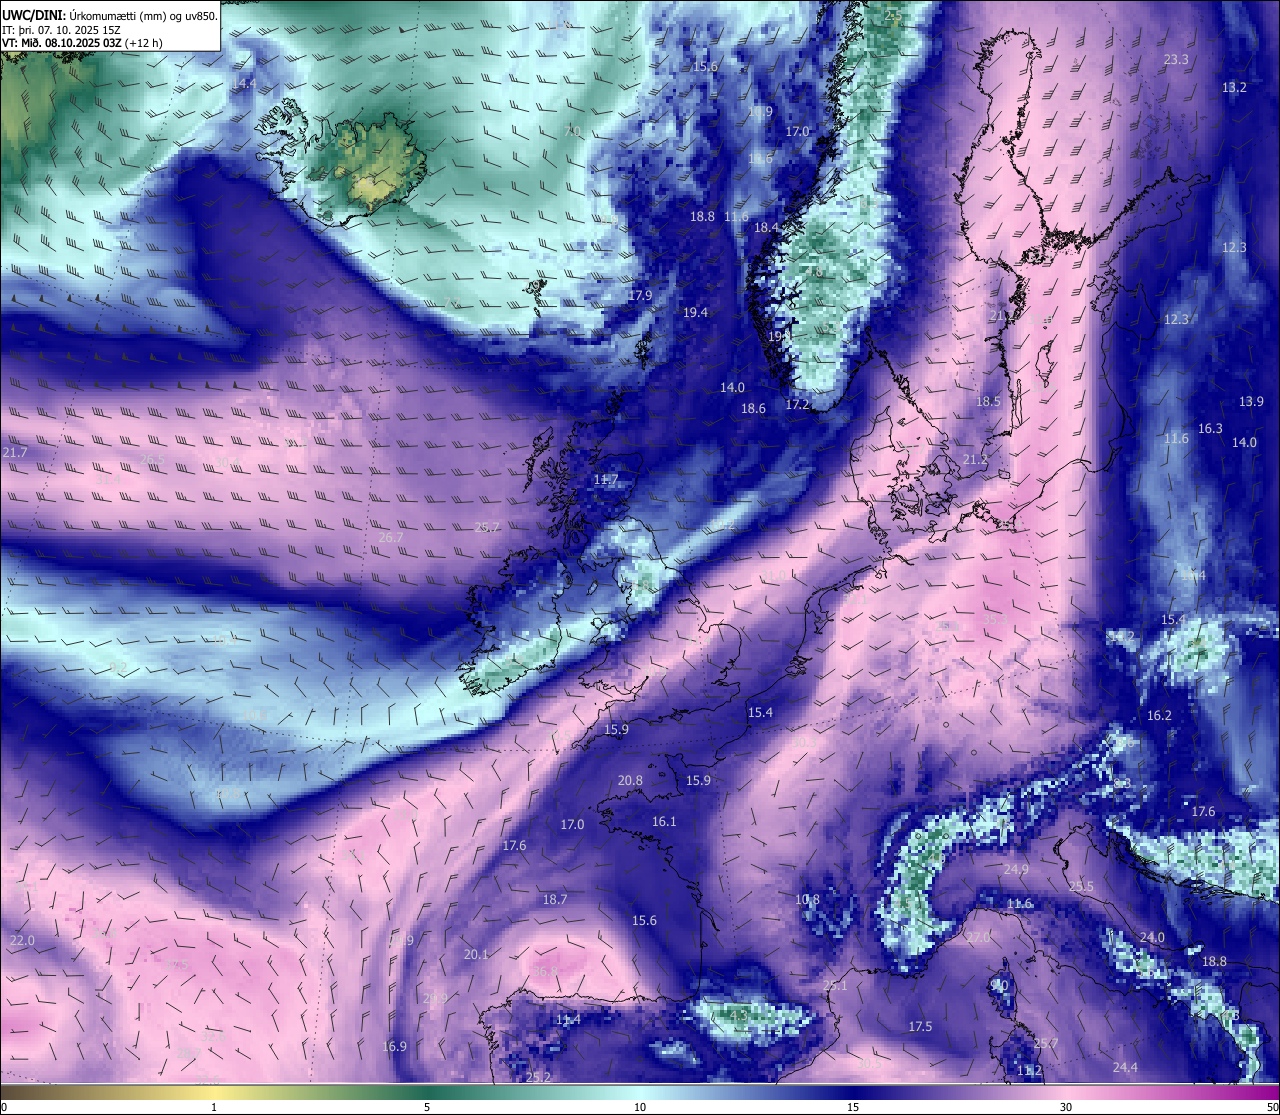Click the 16.3 value label

(x=1210, y=428)
